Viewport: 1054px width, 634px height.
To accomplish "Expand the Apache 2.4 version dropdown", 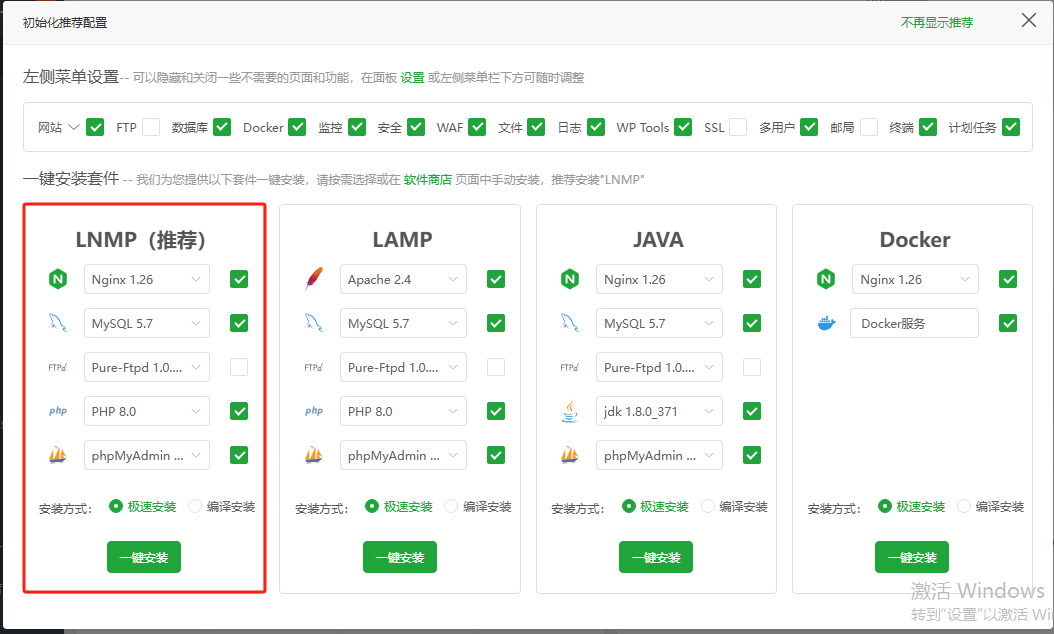I will [403, 279].
